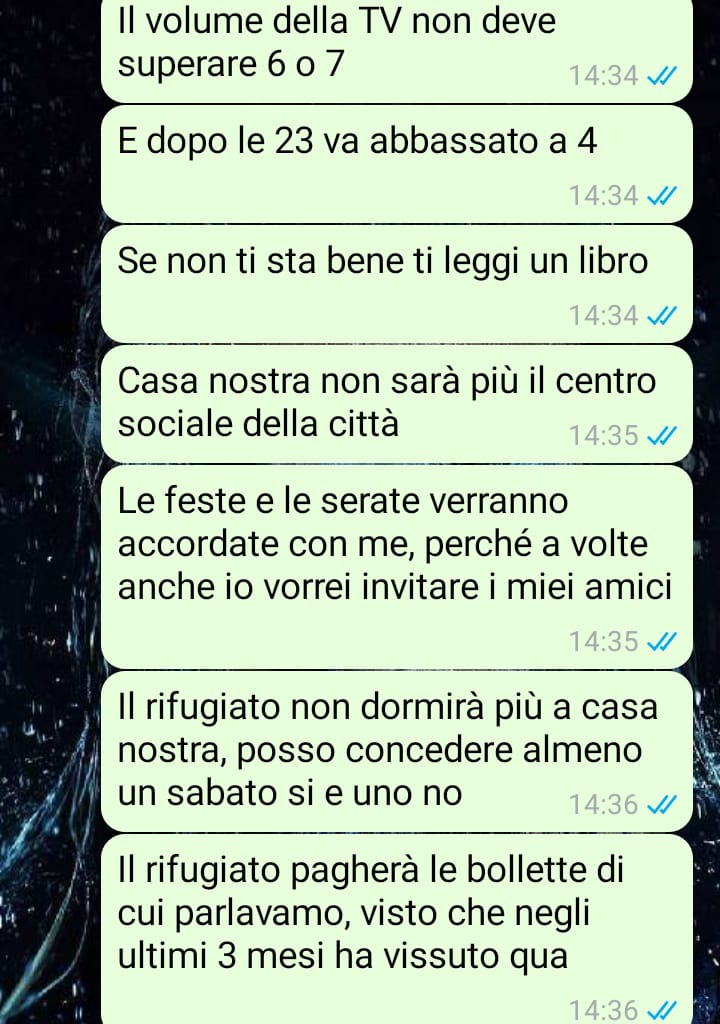This screenshot has width=720, height=1024.
Task: Click the 14:35 timestamp under 'invitare i miei amici'
Action: pyautogui.click(x=603, y=641)
